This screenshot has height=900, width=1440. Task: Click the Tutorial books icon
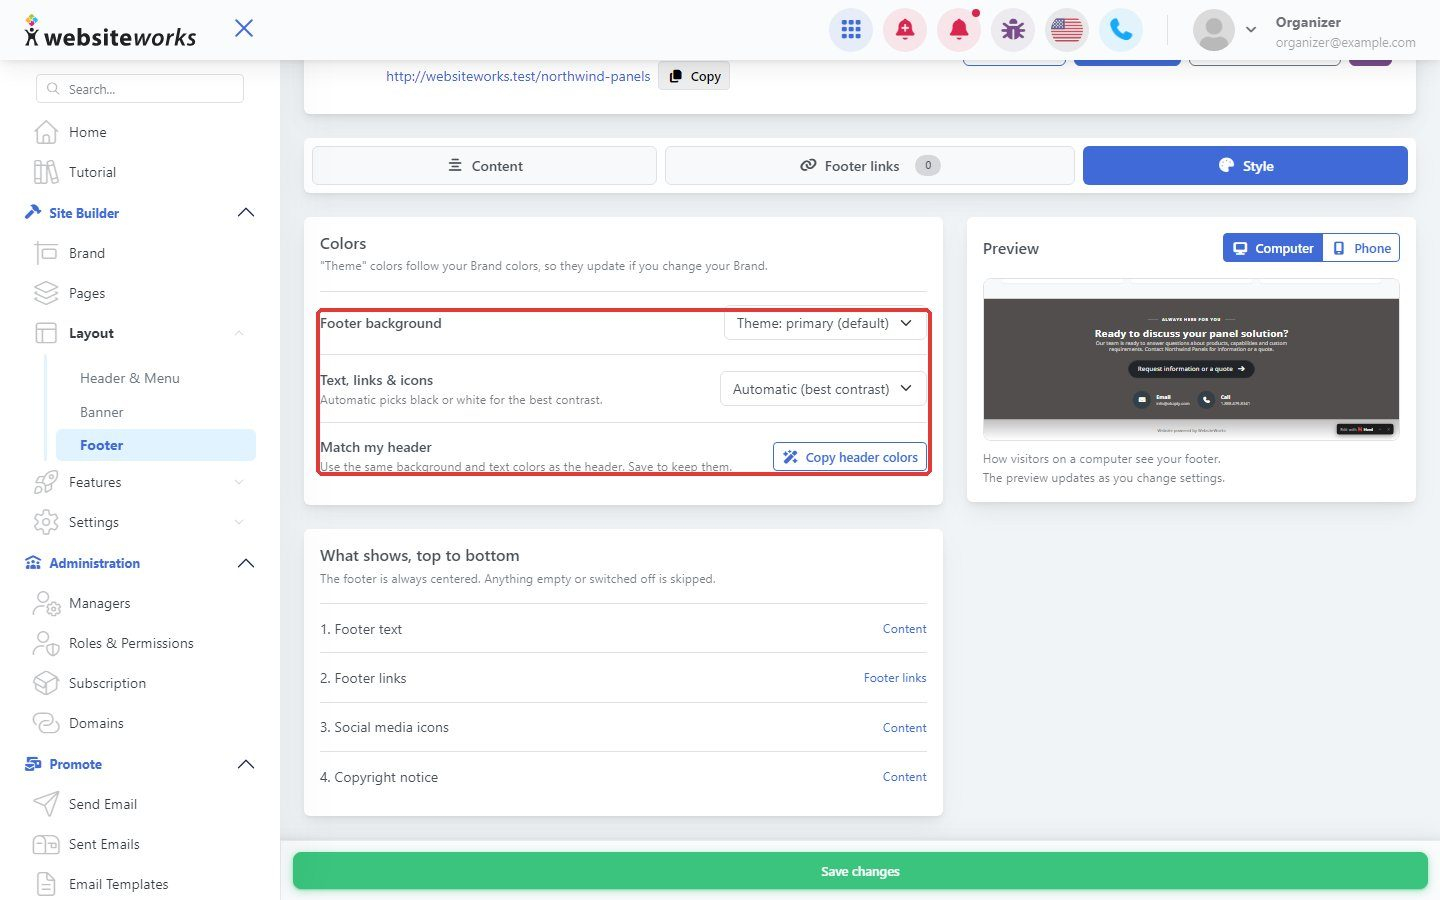[x=46, y=172]
